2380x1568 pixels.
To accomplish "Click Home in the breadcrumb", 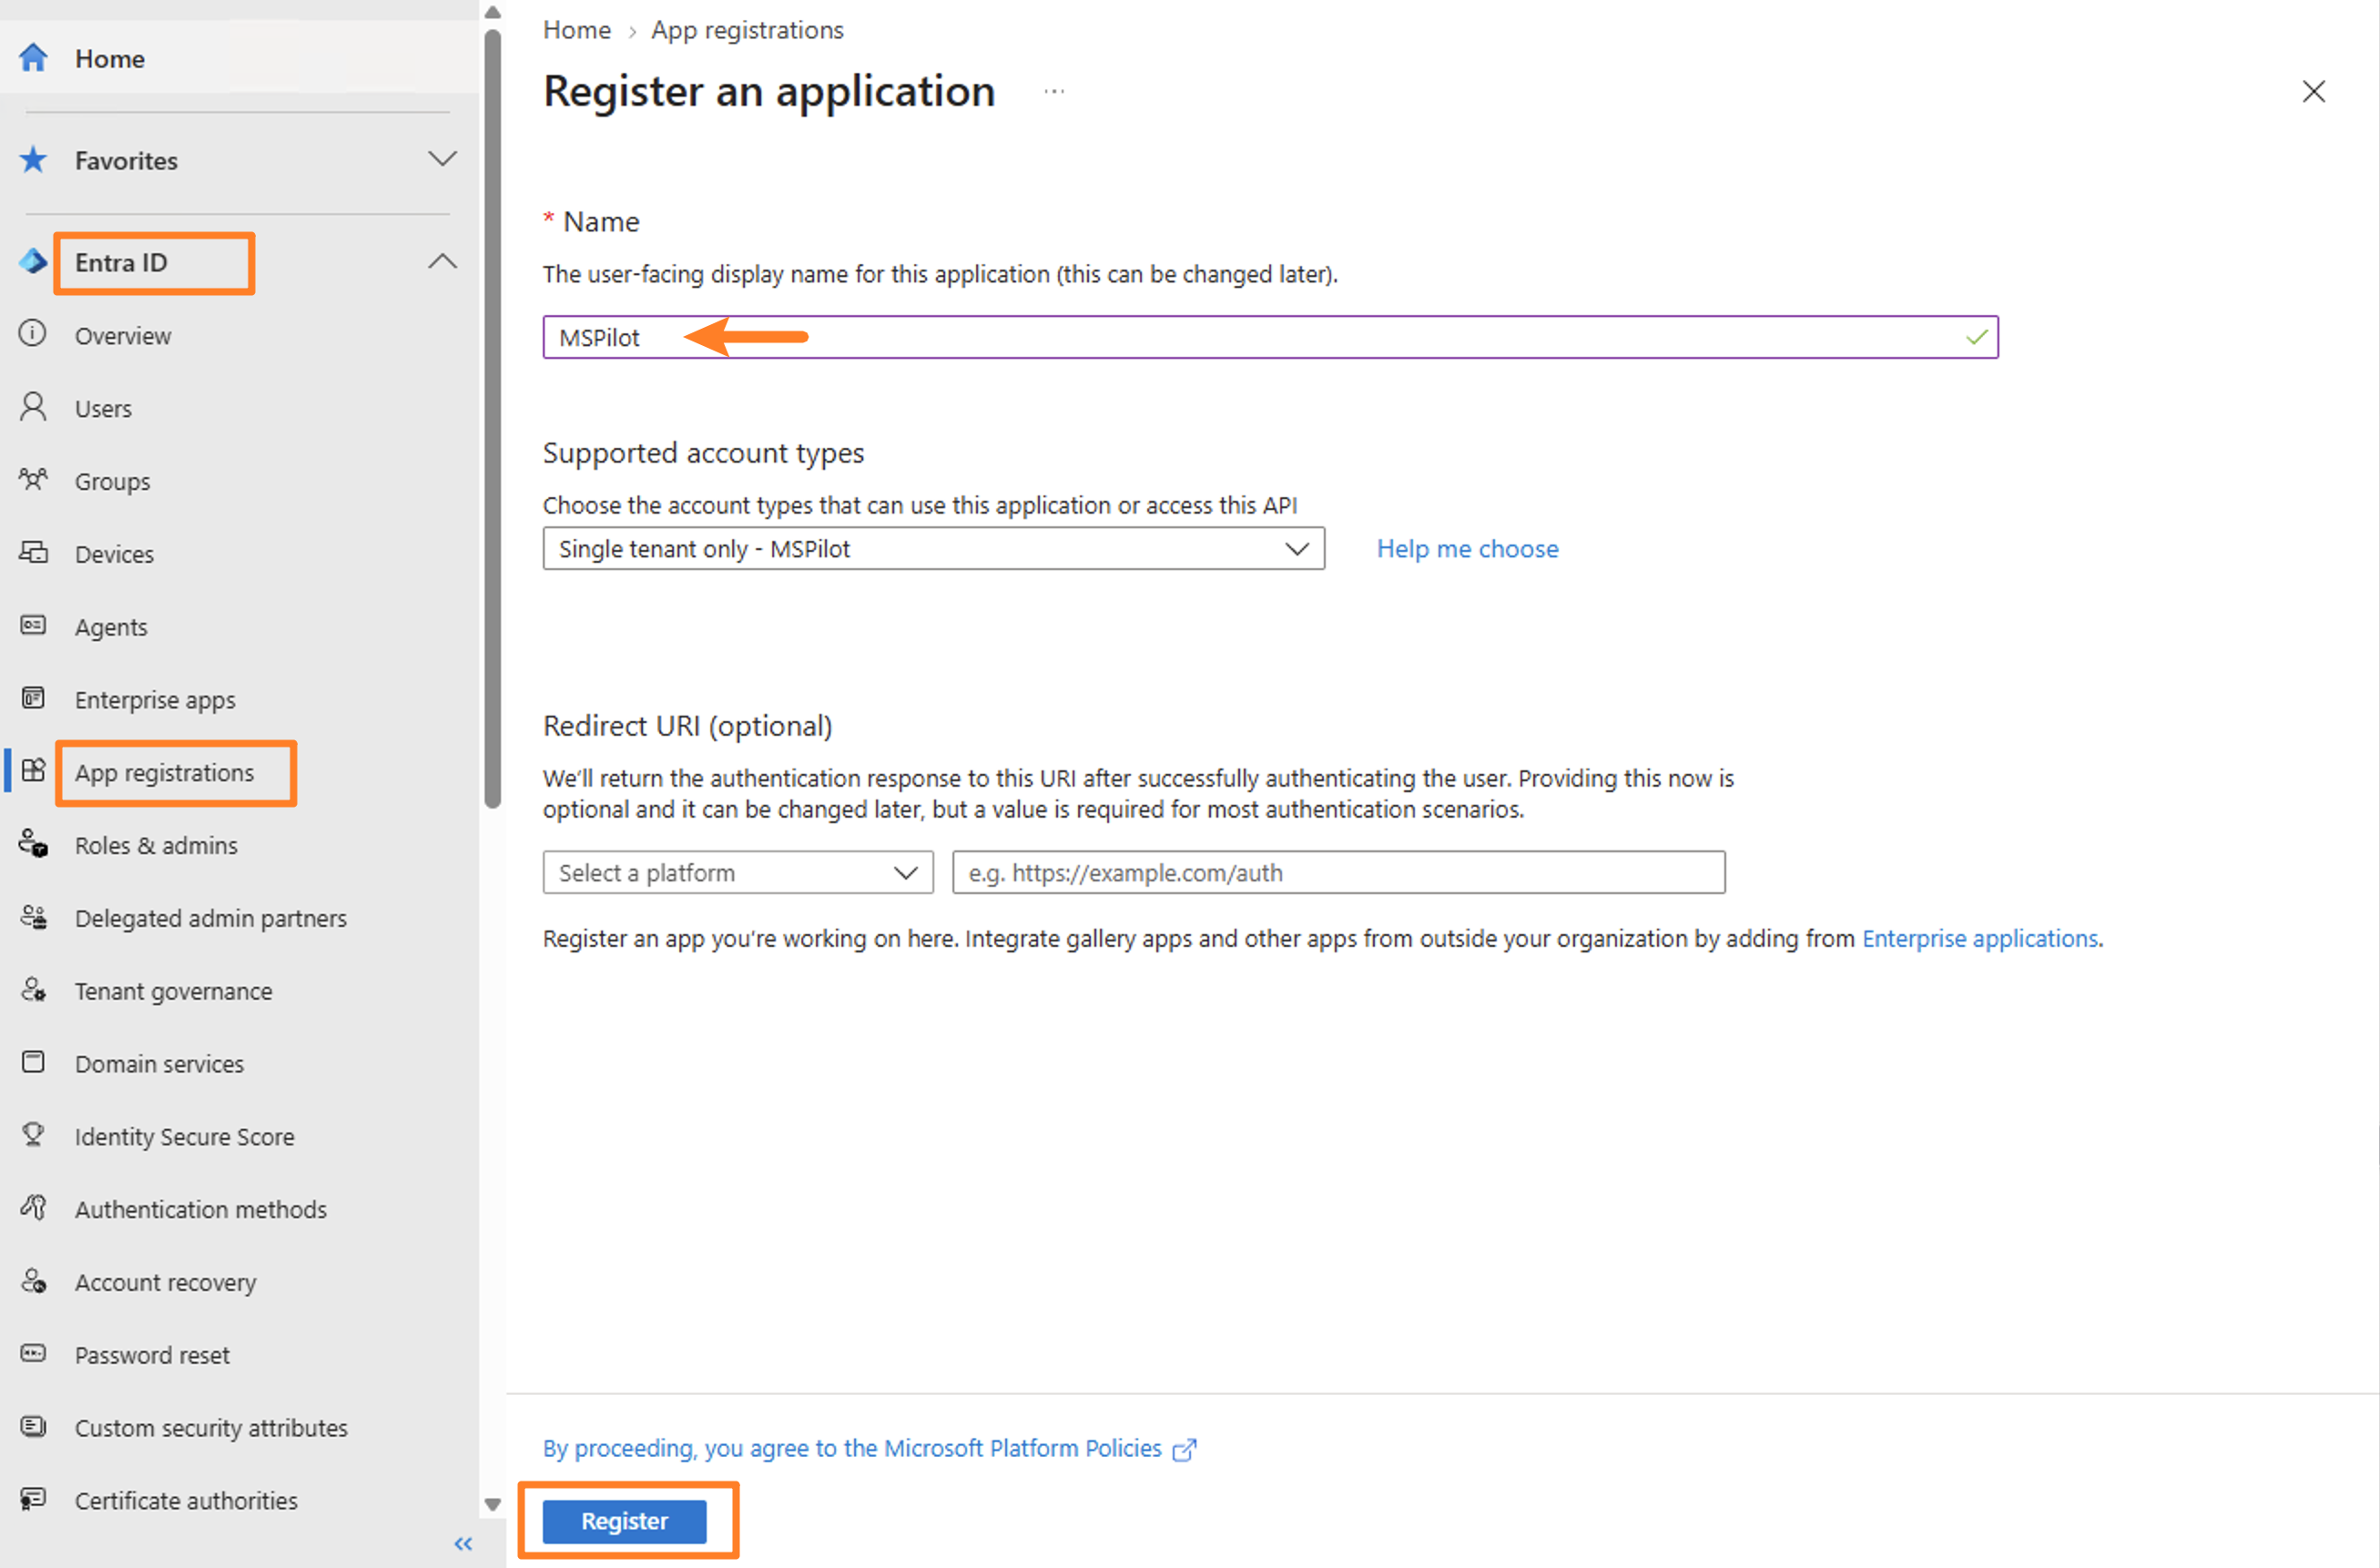I will 577,30.
